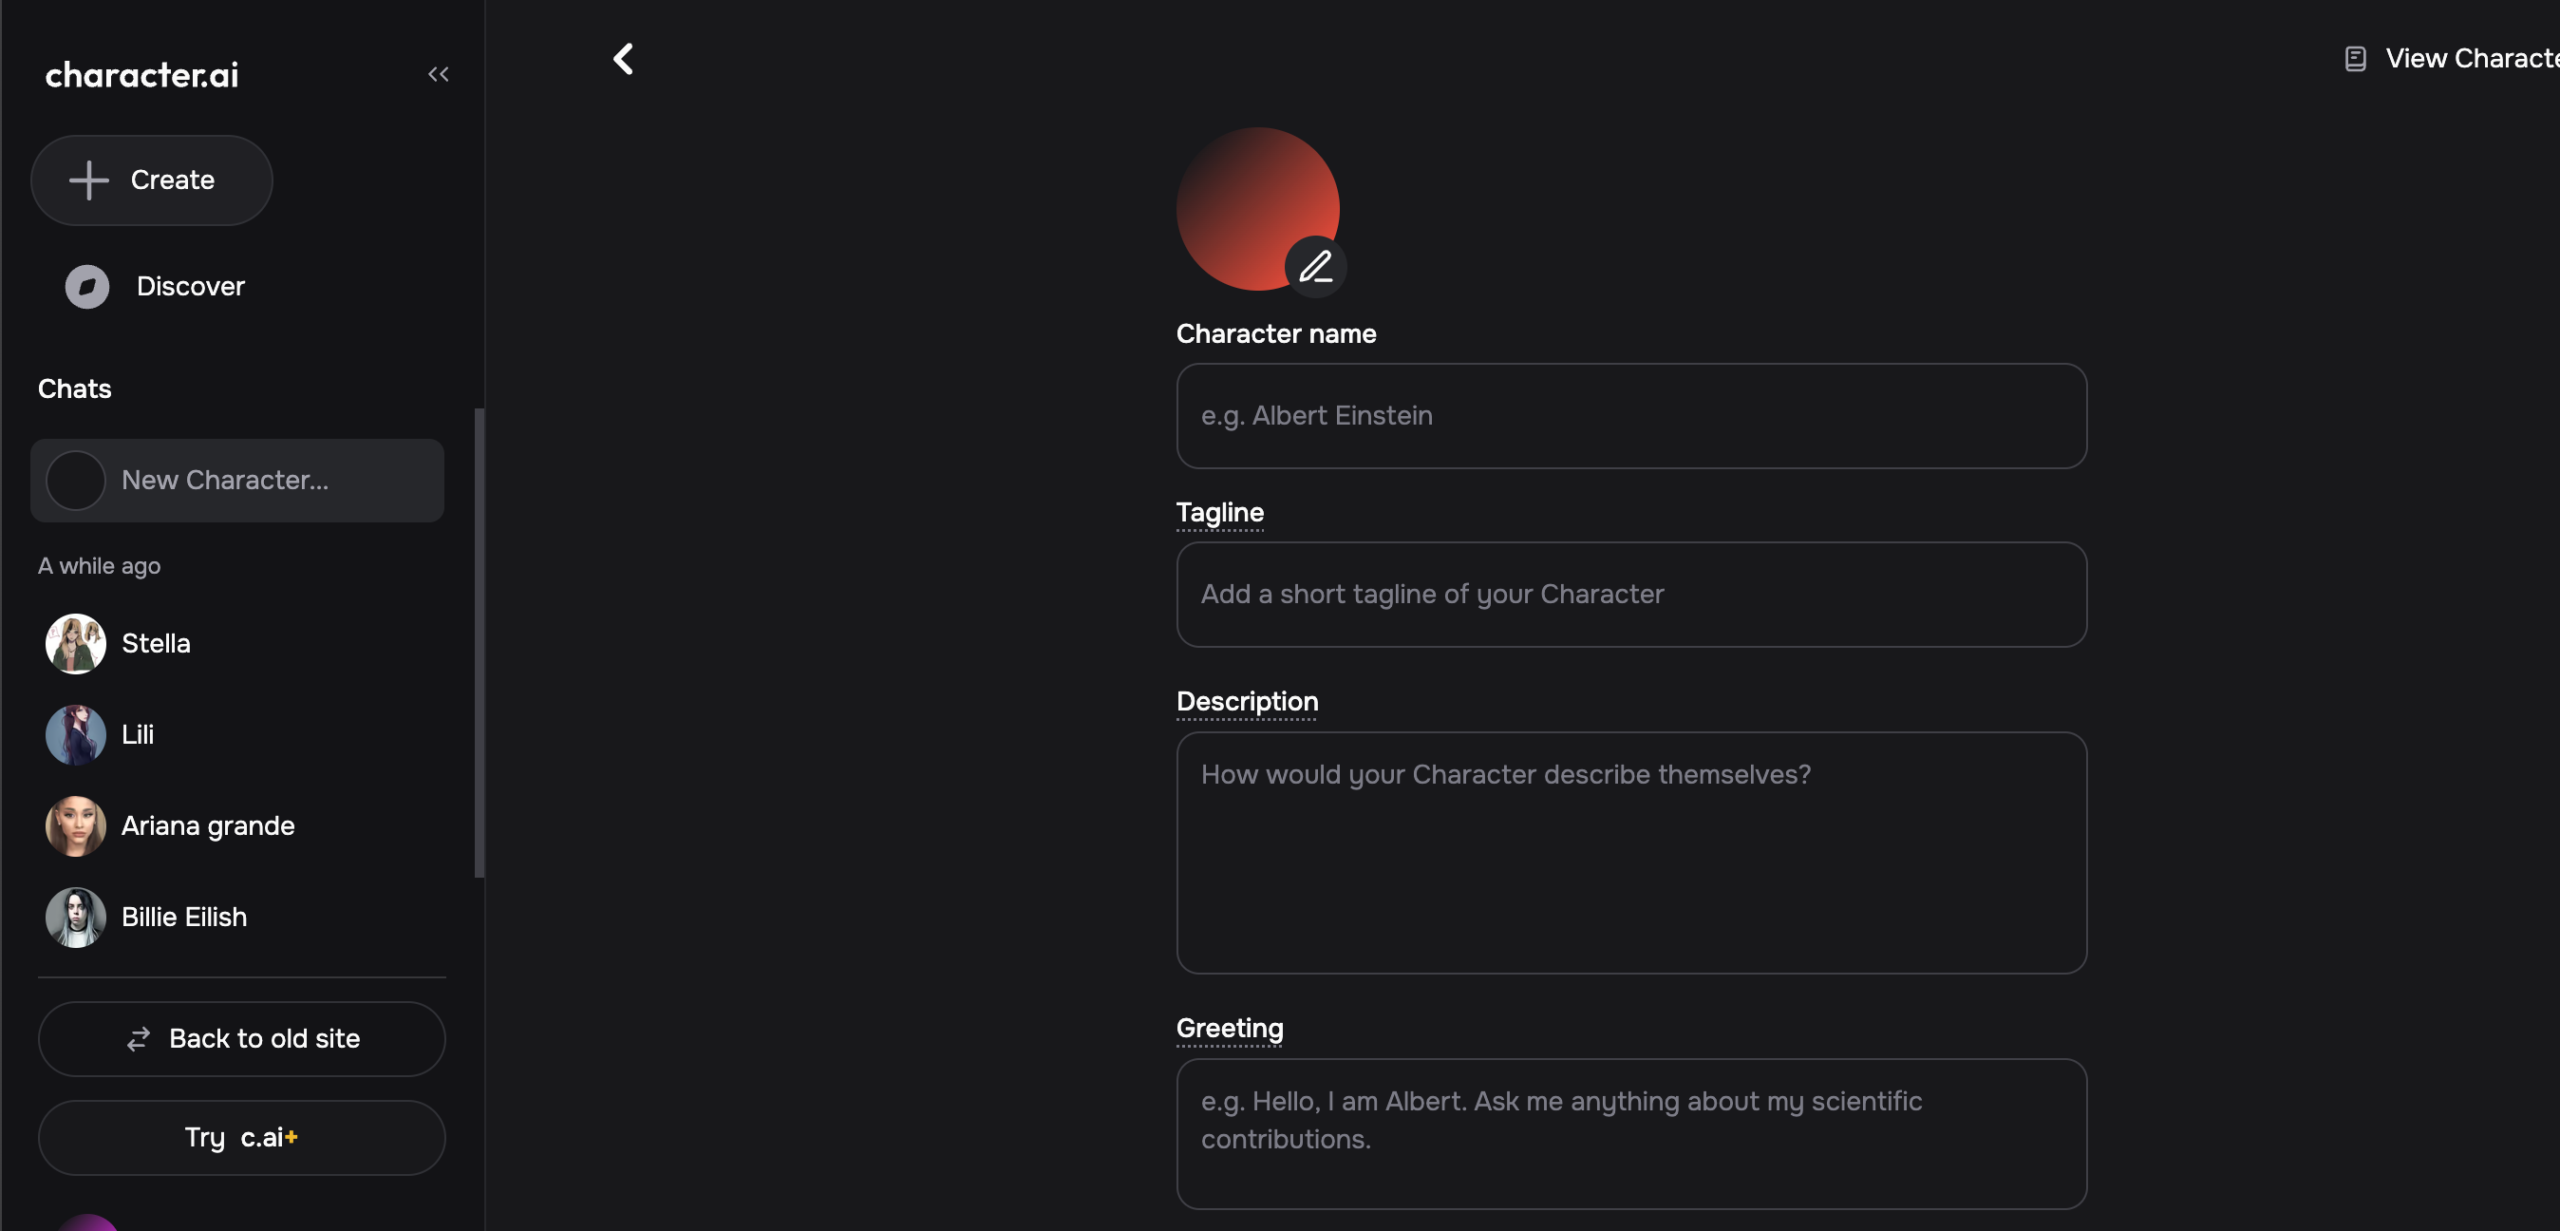2560x1231 pixels.
Task: Click the back arrow icon
Action: click(623, 59)
